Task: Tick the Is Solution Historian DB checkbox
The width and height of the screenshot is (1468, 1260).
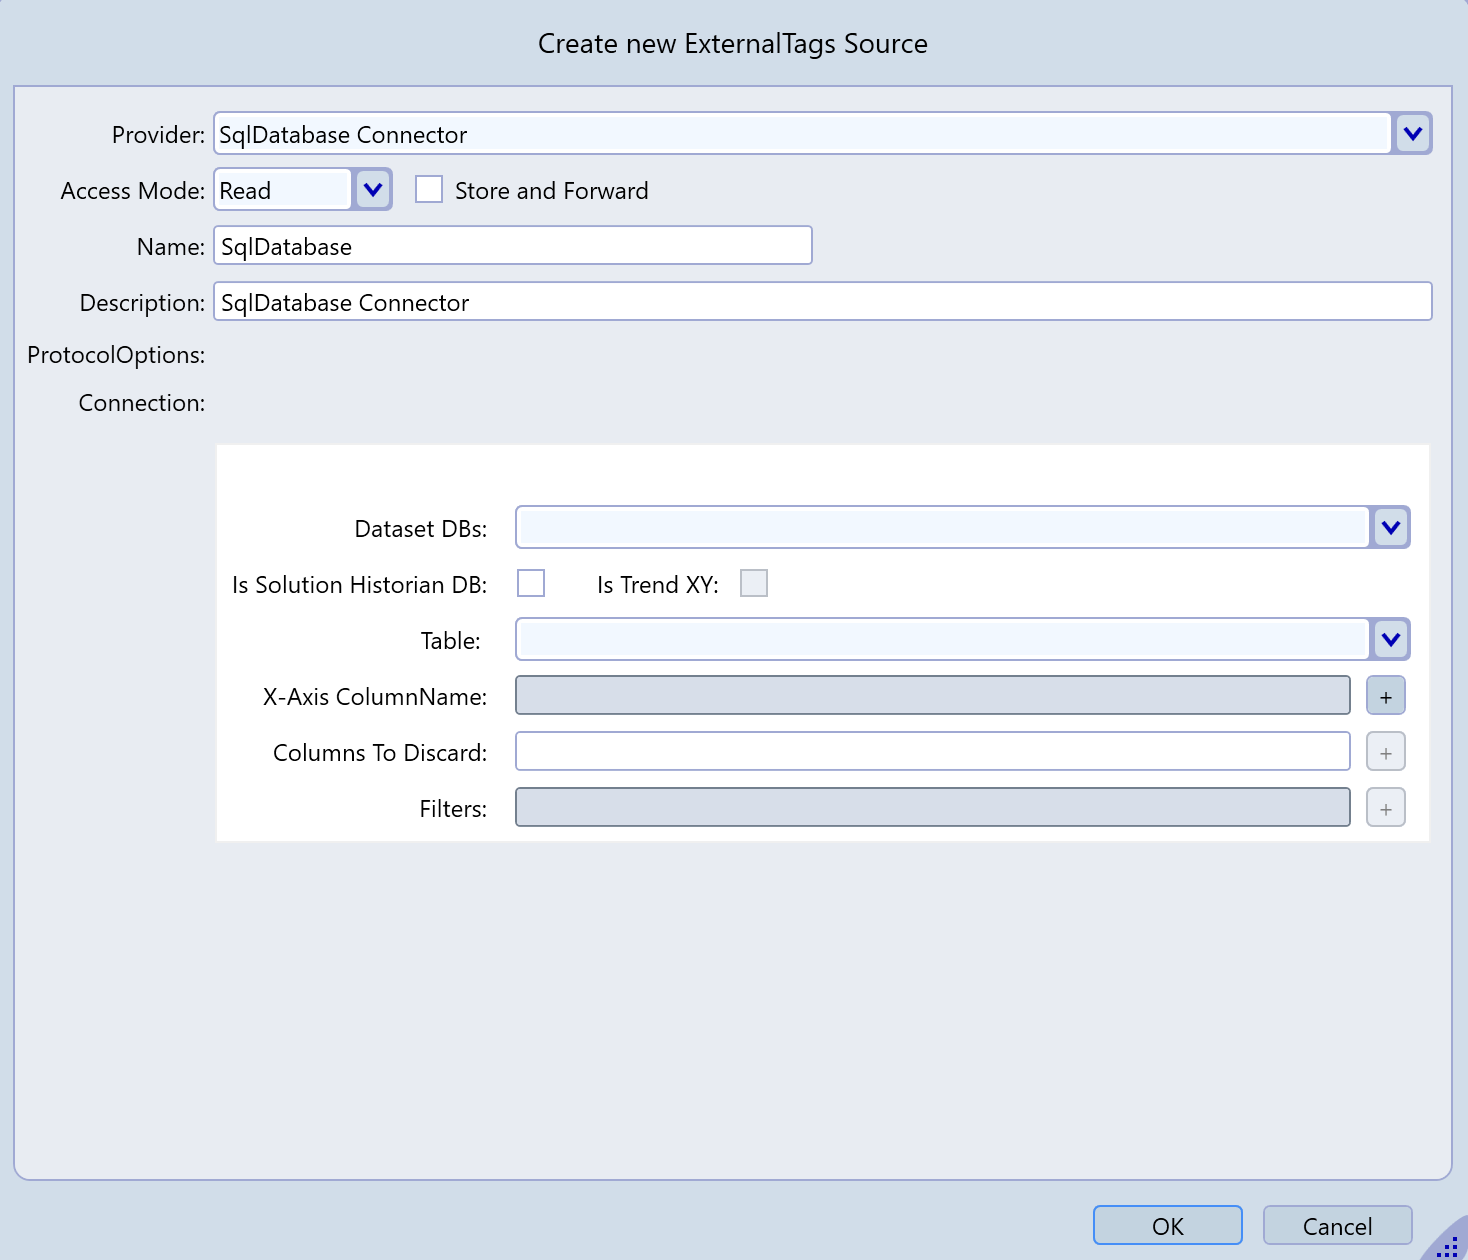Action: pos(531,583)
